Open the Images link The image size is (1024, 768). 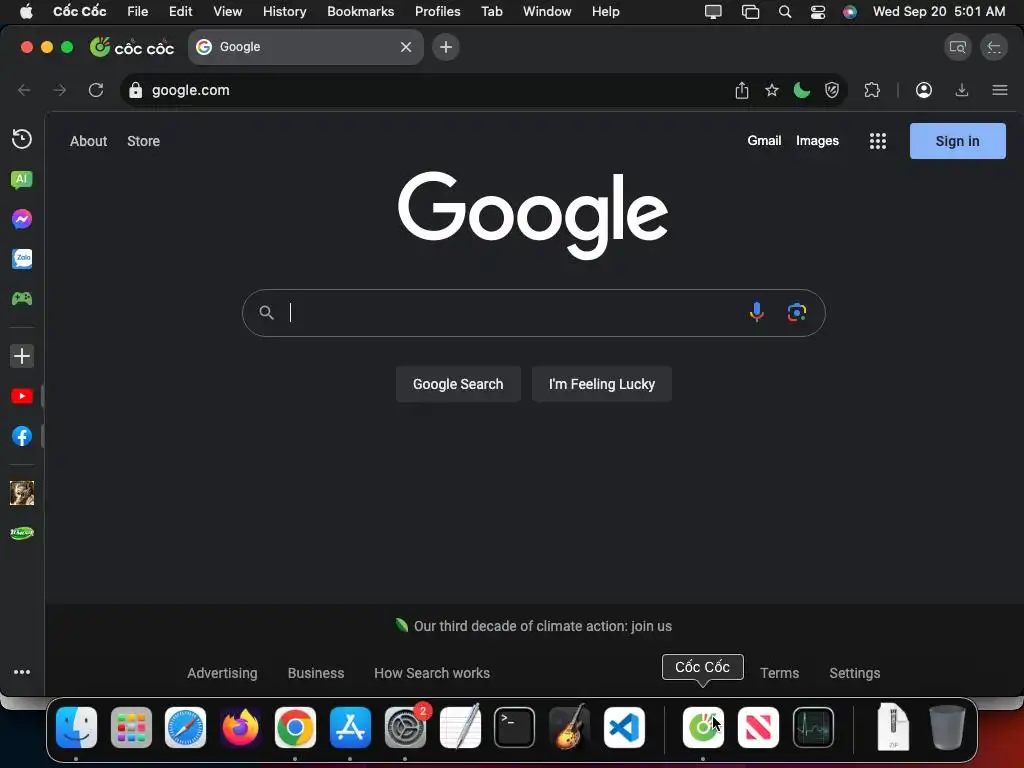(817, 140)
